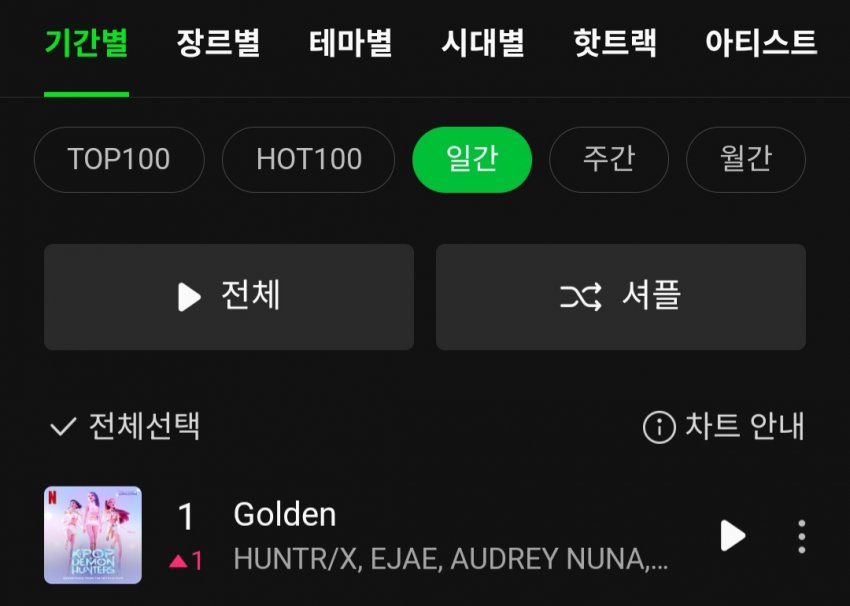Open the KPop Demon Hunters album cover
Viewport: 850px width, 606px height.
[x=93, y=535]
